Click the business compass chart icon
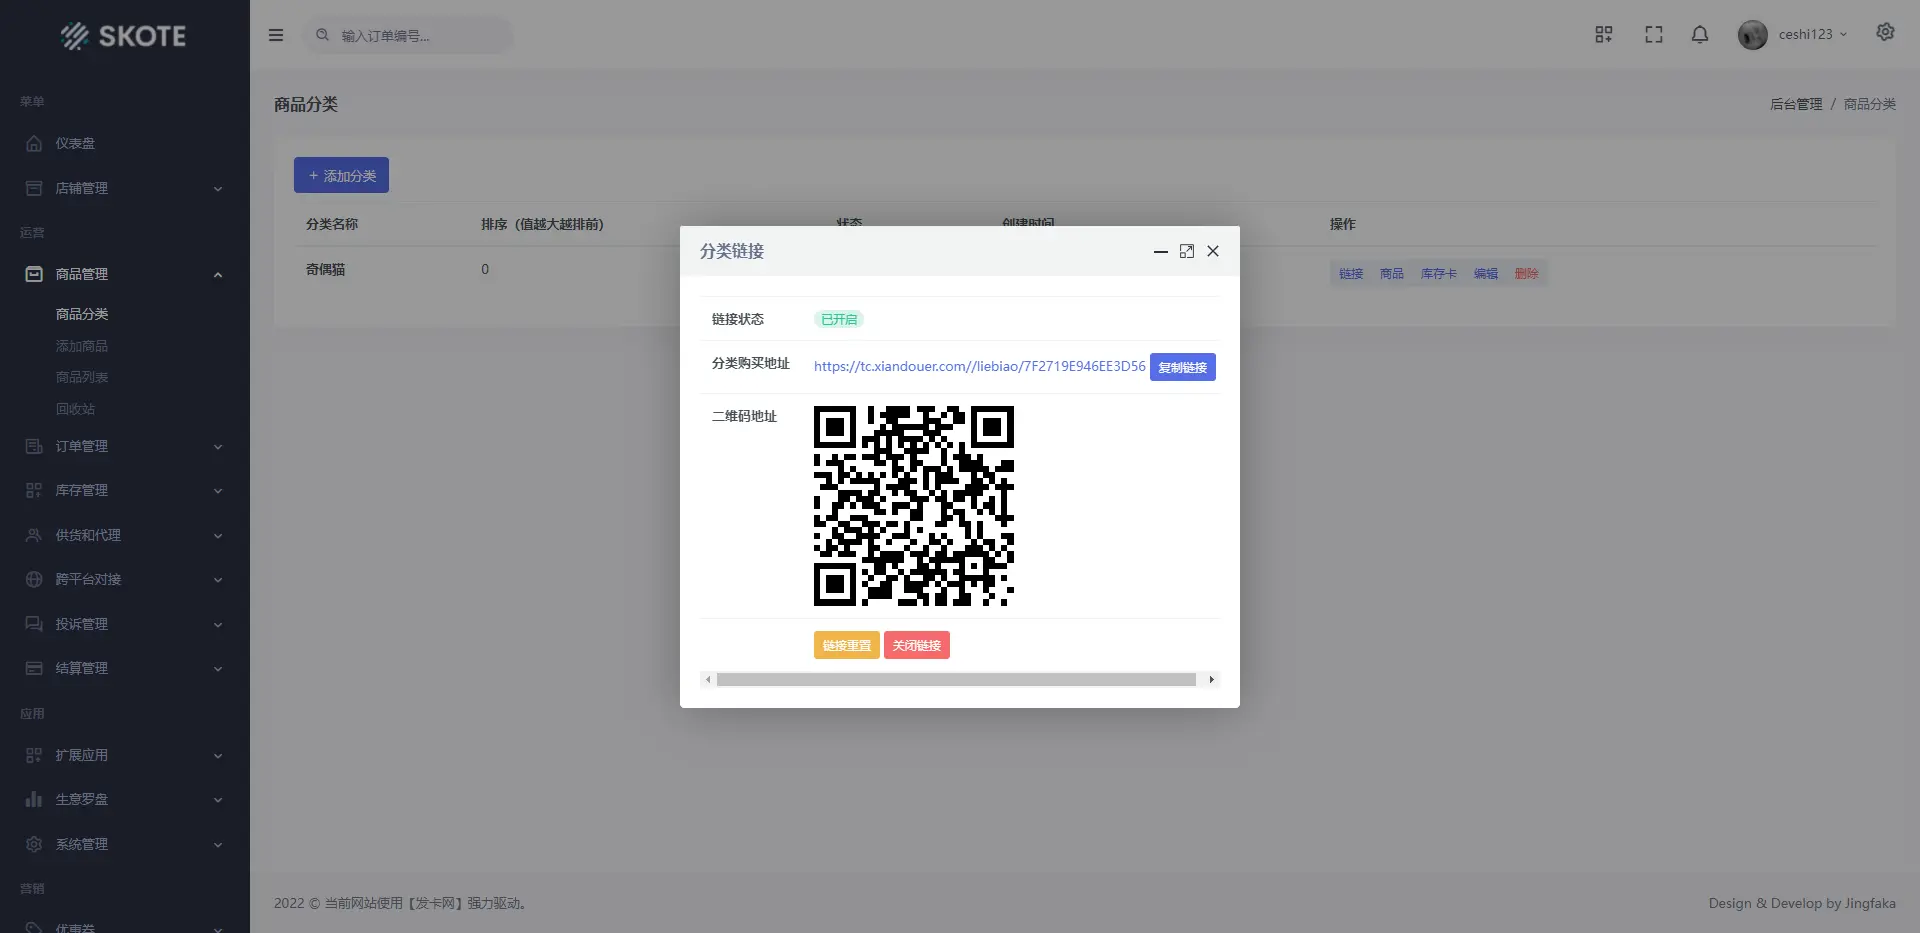The height and width of the screenshot is (933, 1920). (34, 799)
